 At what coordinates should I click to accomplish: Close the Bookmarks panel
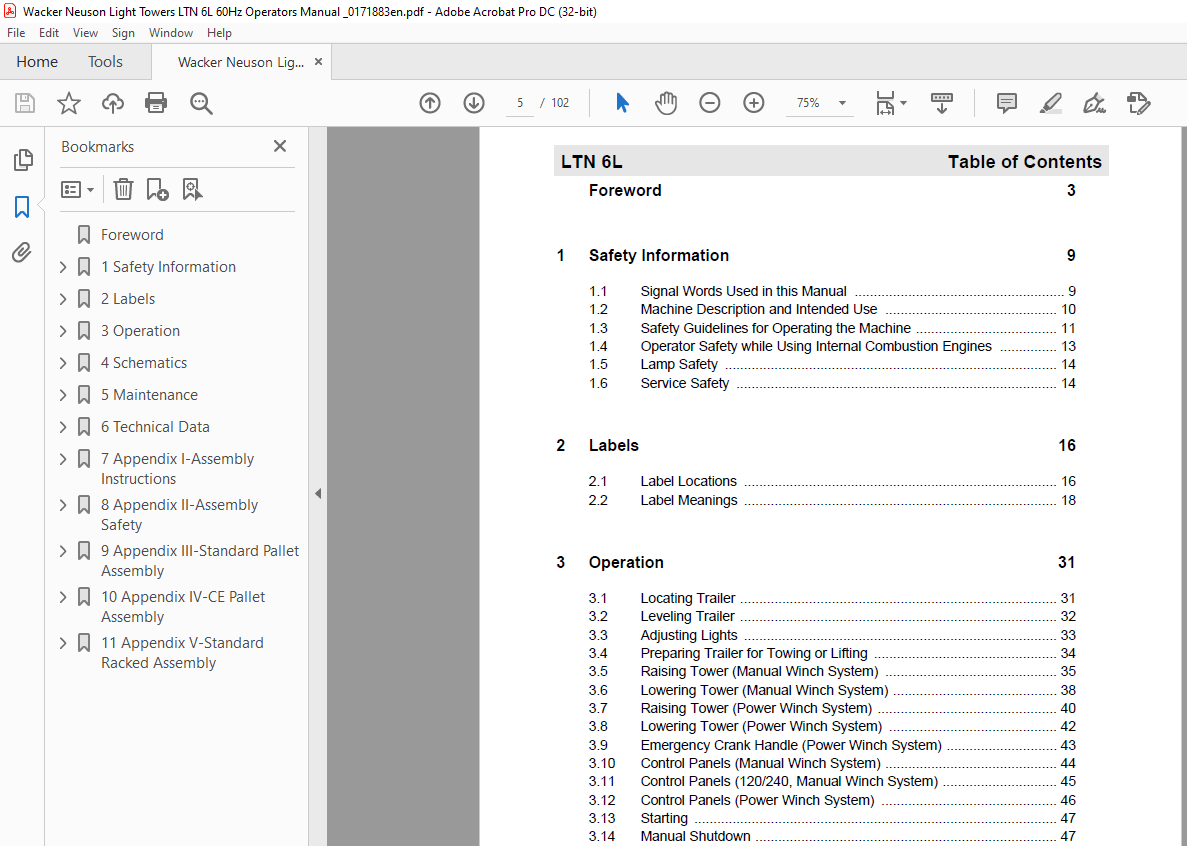[280, 146]
